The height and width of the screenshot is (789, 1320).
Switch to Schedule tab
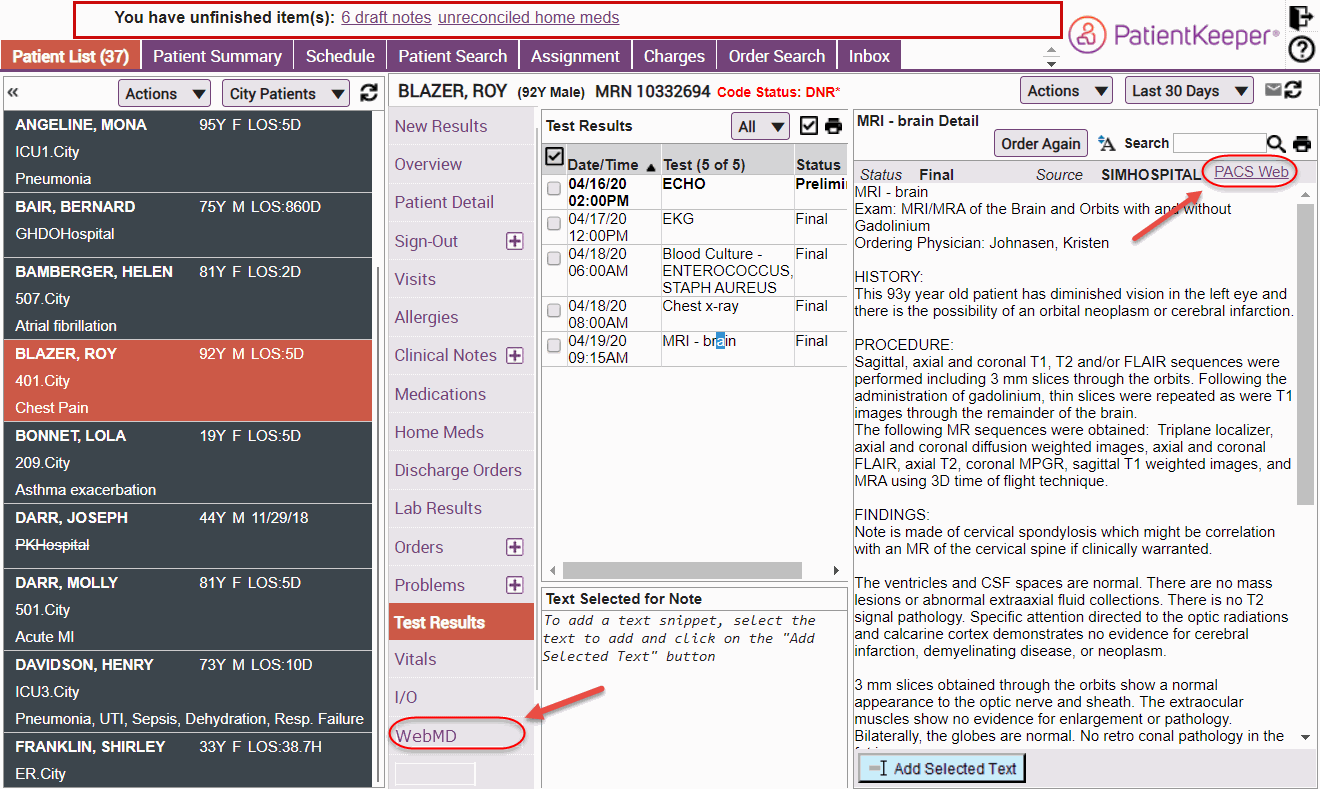340,56
